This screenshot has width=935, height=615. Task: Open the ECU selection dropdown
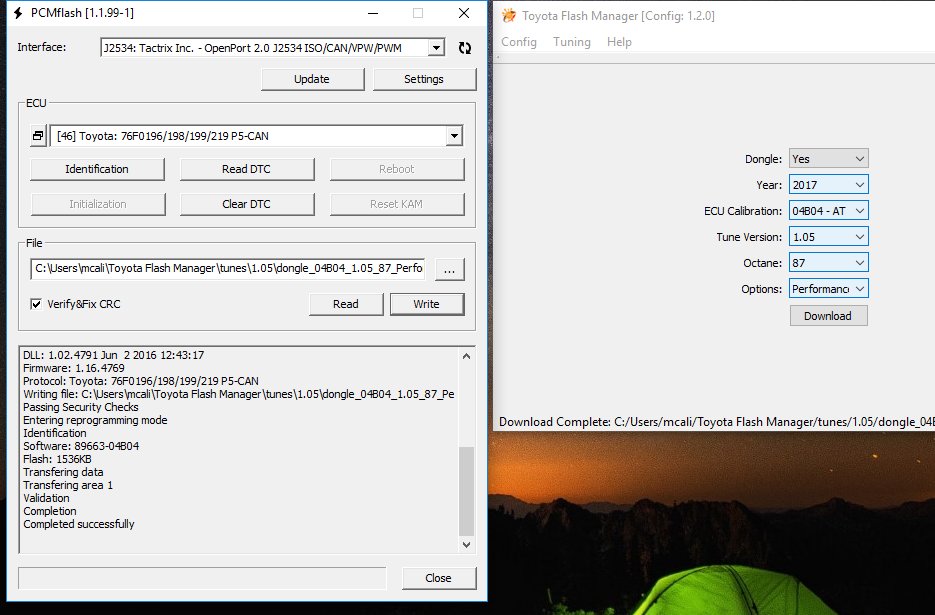(x=454, y=136)
